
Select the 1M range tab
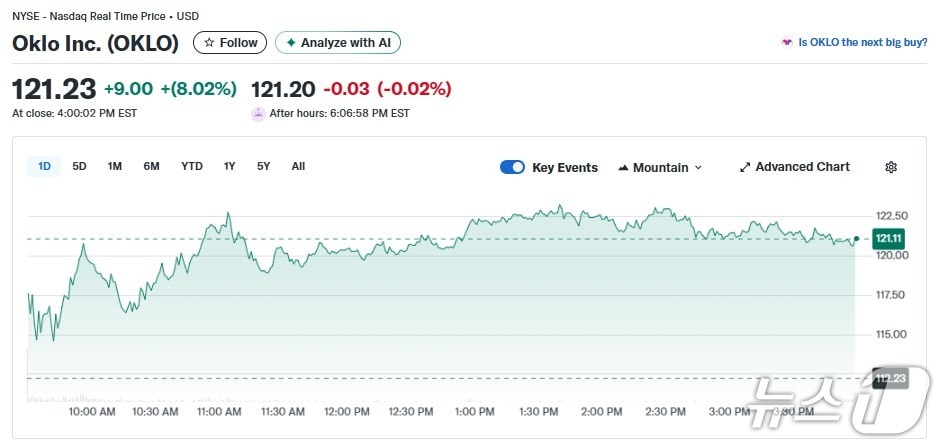pyautogui.click(x=115, y=166)
